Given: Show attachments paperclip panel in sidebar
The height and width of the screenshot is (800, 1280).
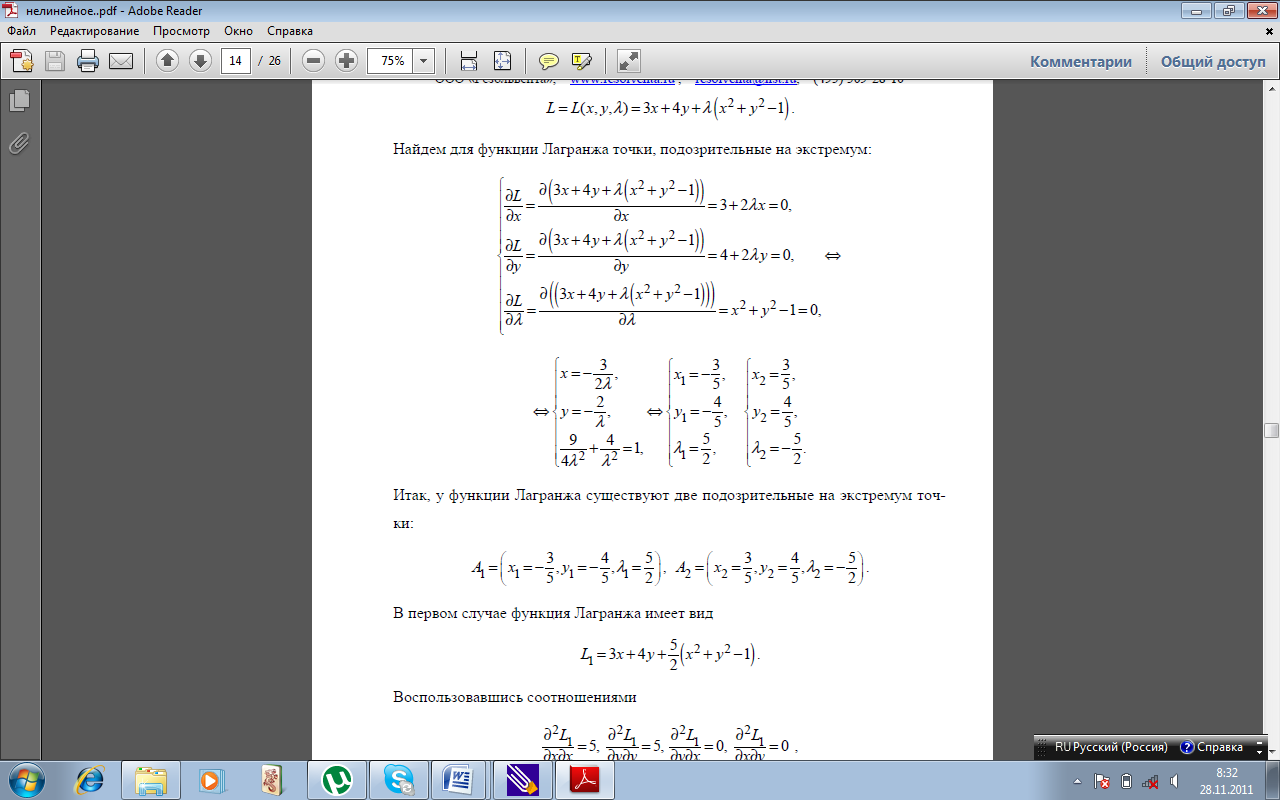Looking at the screenshot, I should click(x=19, y=143).
